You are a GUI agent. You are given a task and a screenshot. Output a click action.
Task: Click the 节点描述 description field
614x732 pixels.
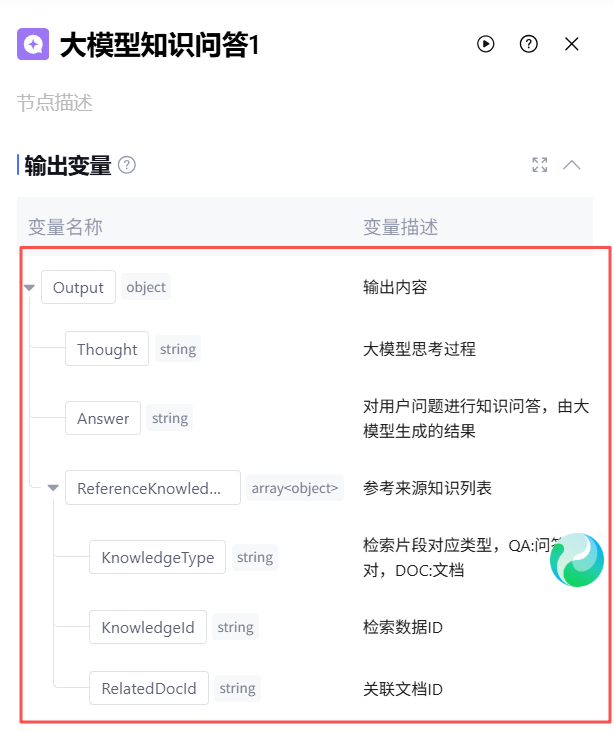pos(55,103)
